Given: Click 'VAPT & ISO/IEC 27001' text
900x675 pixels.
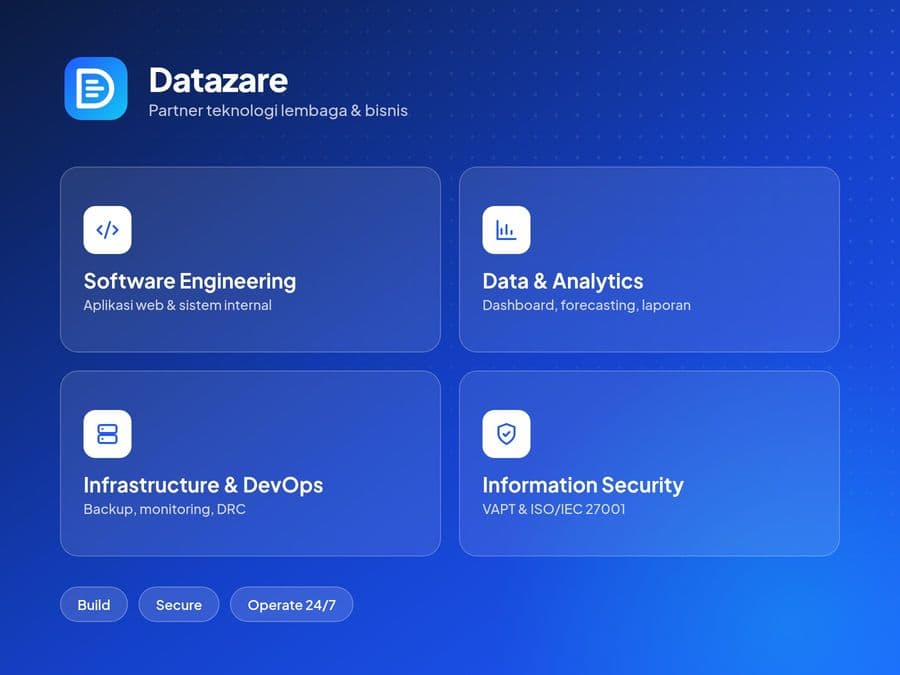Looking at the screenshot, I should click(554, 509).
